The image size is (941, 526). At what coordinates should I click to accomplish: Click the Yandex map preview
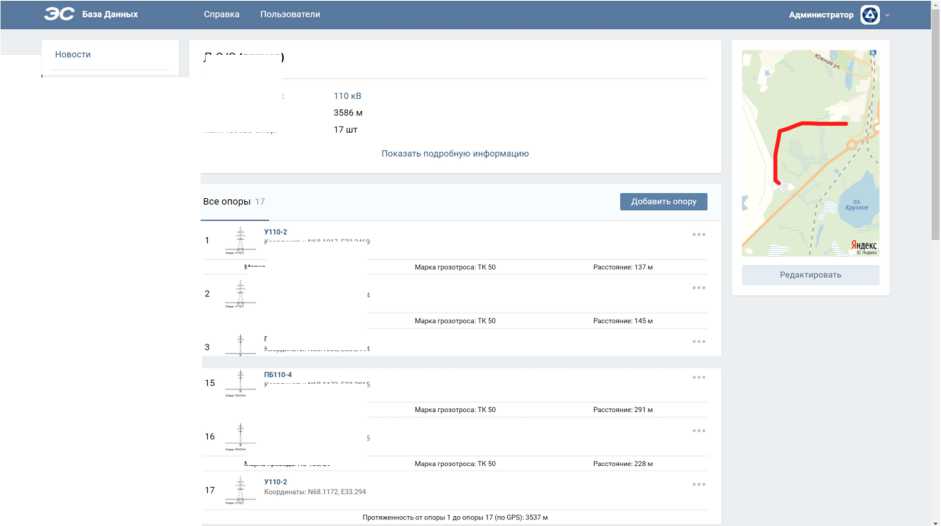pyautogui.click(x=810, y=153)
